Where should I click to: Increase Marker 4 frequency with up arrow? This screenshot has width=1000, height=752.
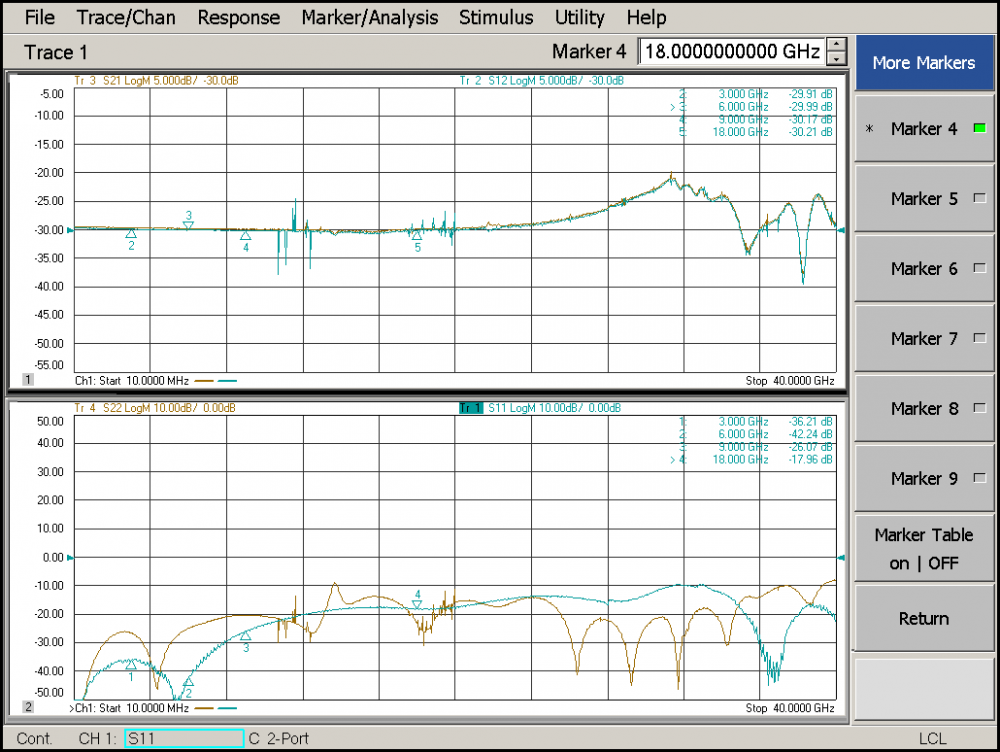tap(836, 45)
